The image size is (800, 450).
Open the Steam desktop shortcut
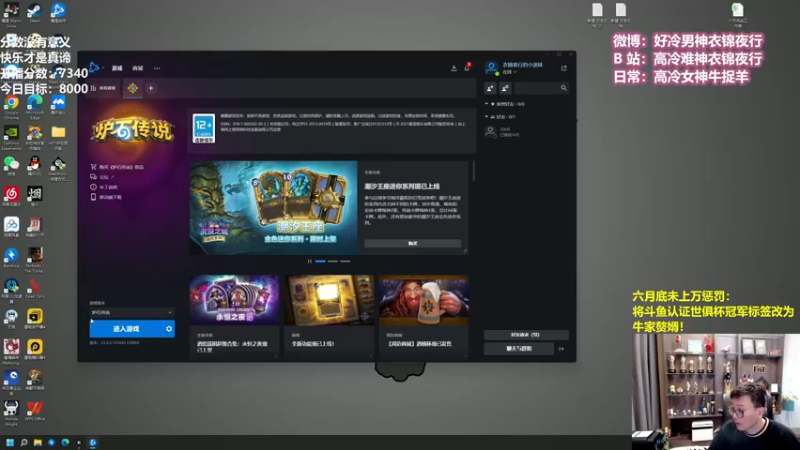click(x=35, y=12)
